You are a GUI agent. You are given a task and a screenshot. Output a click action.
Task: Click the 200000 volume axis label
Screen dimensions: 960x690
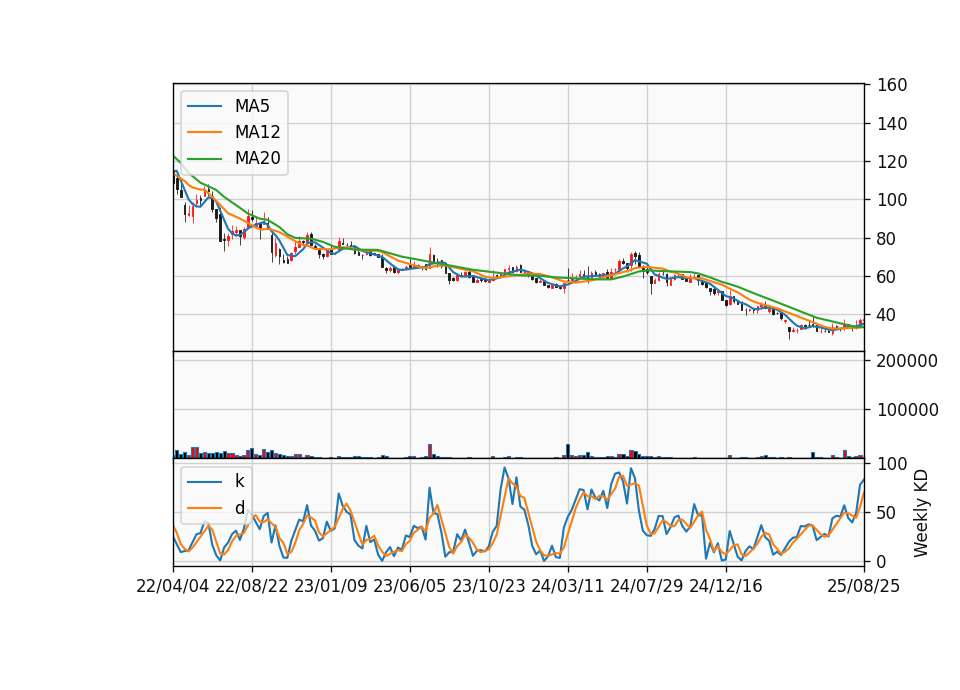click(x=907, y=361)
